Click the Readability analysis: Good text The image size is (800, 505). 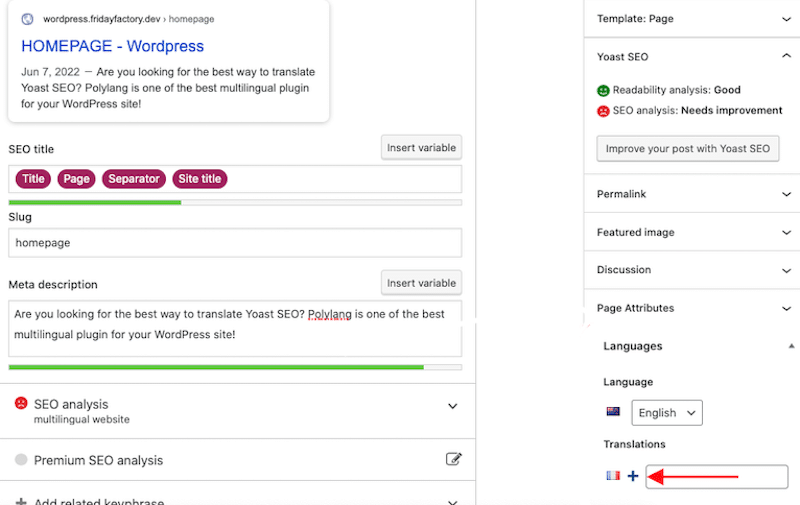coord(677,90)
